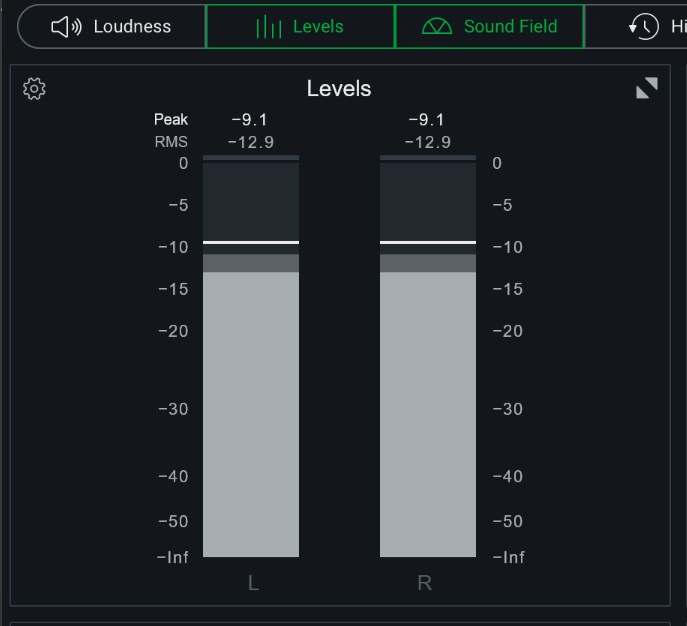Click the right channel level meter bar
The image size is (687, 626).
tap(427, 410)
